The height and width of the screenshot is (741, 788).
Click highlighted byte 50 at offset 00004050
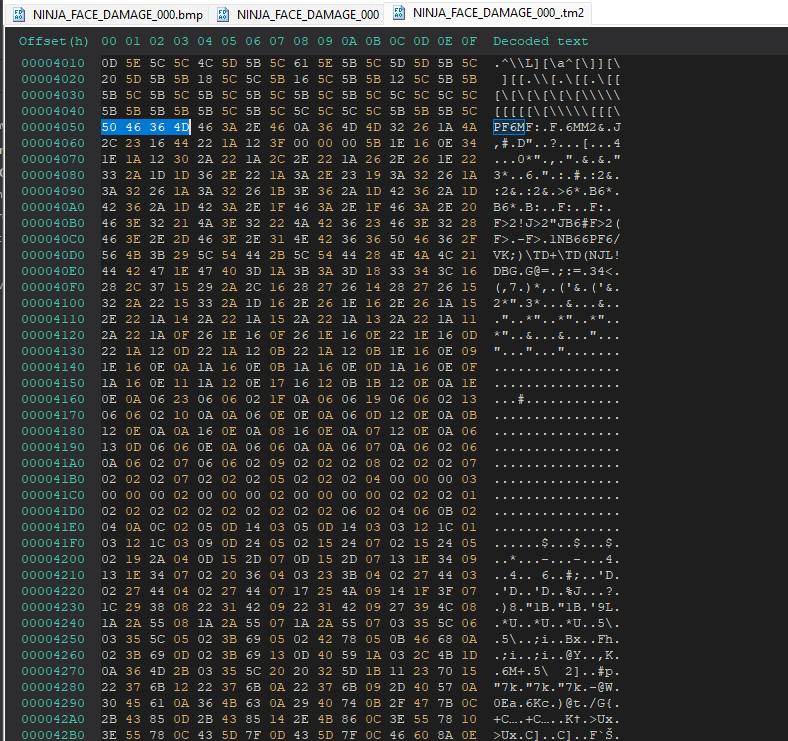(109, 127)
